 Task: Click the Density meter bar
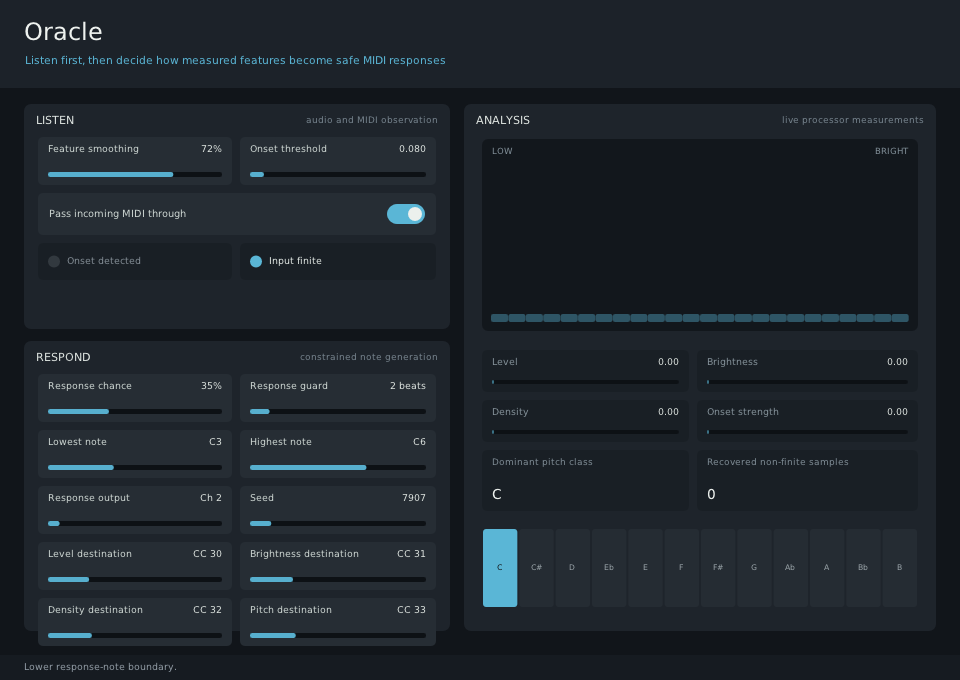click(x=585, y=432)
